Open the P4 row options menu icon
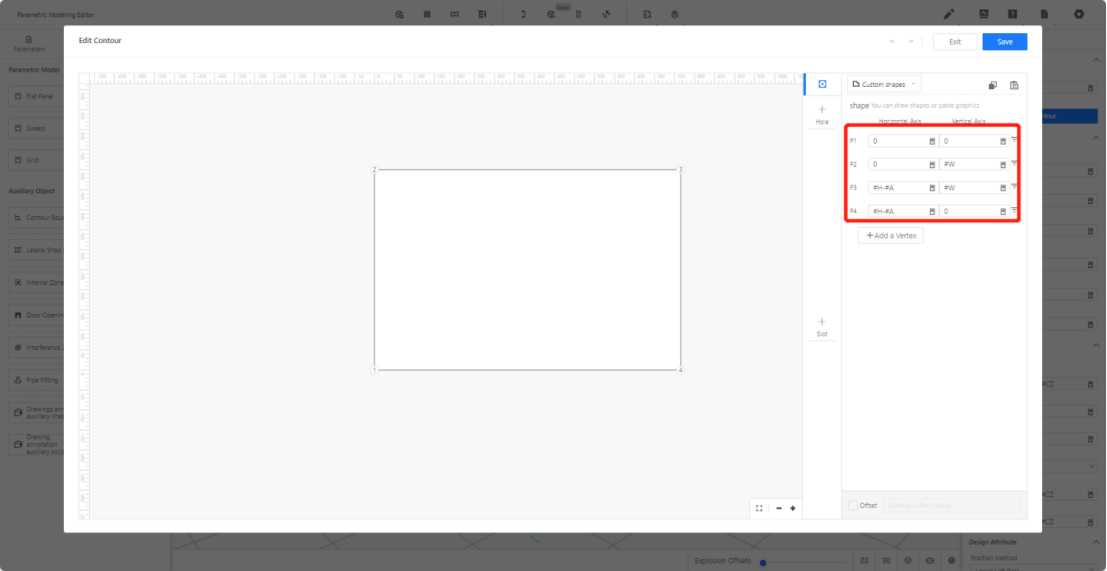Image resolution: width=1107 pixels, height=571 pixels. pyautogui.click(x=1014, y=211)
